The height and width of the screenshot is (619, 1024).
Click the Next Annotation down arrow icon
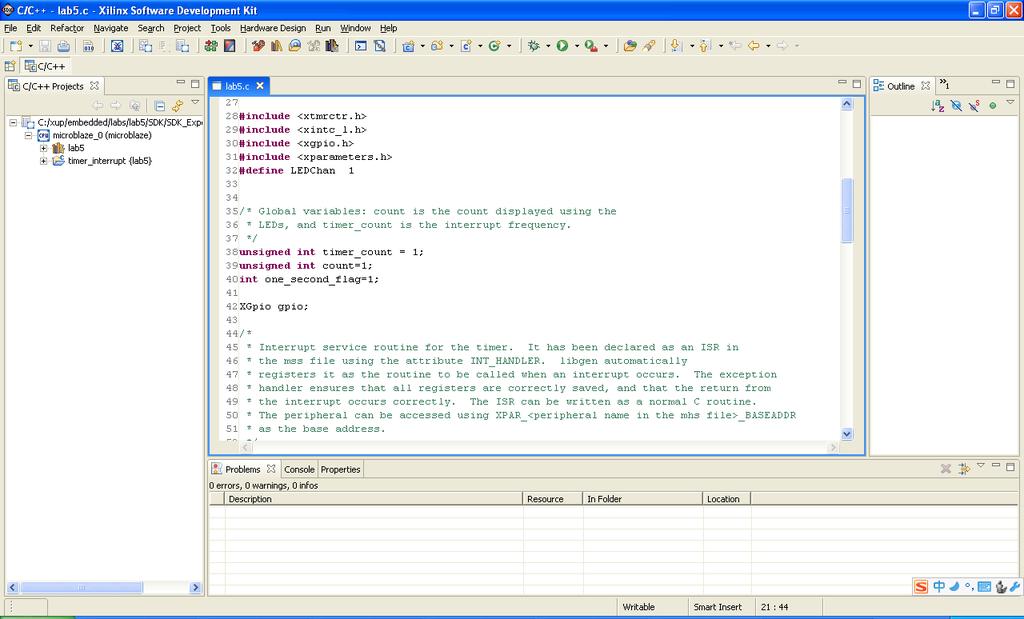coord(677,46)
